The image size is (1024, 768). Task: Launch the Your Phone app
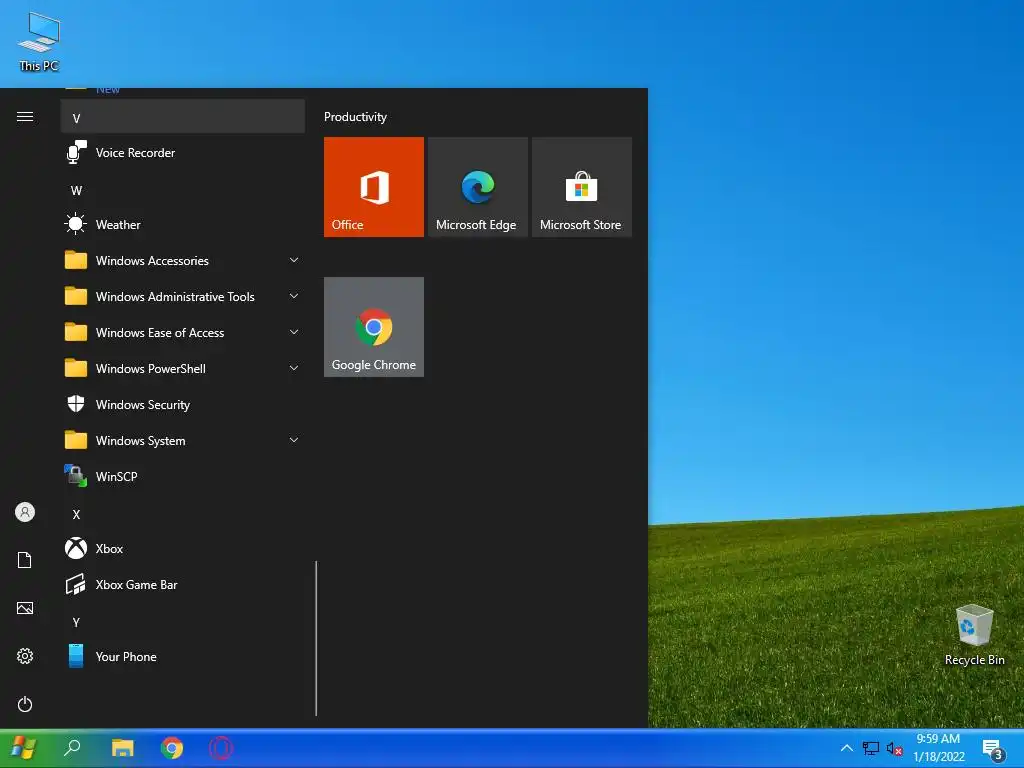(x=183, y=656)
